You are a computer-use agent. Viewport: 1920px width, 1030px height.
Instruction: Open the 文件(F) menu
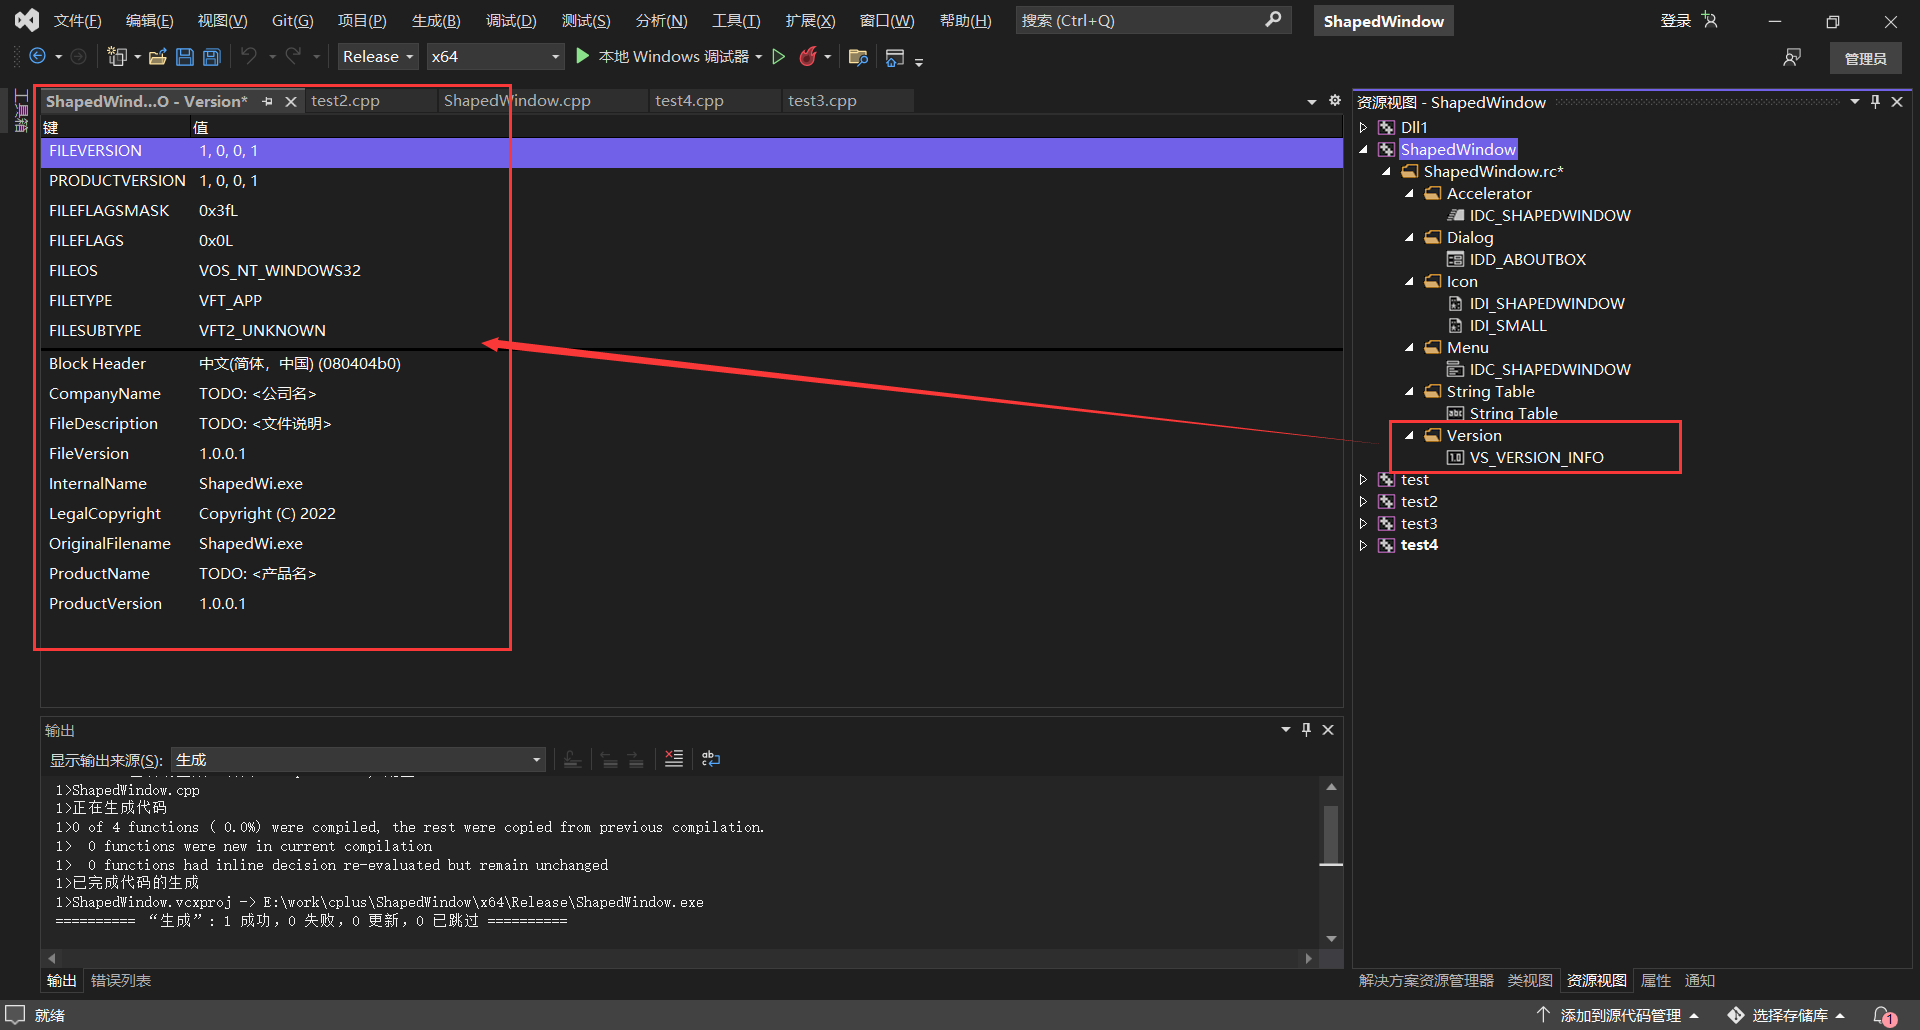(x=77, y=21)
